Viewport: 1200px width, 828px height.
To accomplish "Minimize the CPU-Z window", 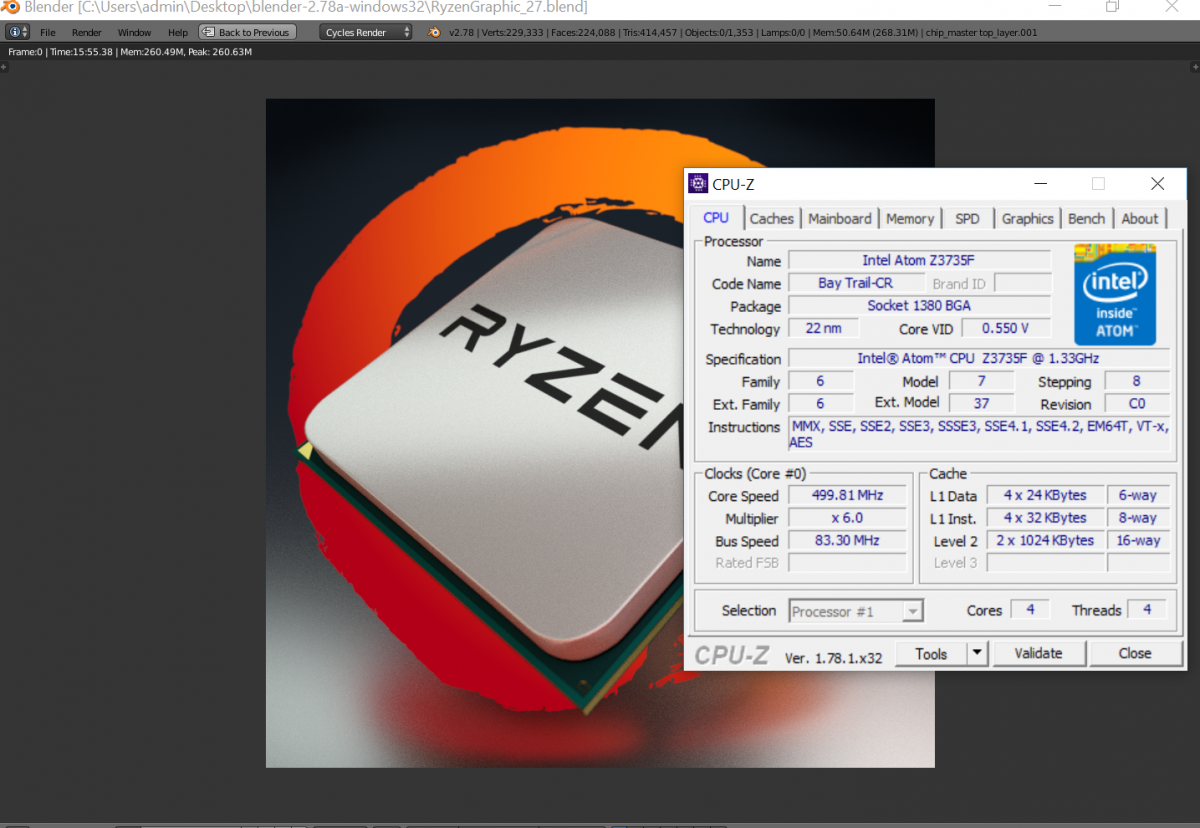I will pyautogui.click(x=1041, y=184).
